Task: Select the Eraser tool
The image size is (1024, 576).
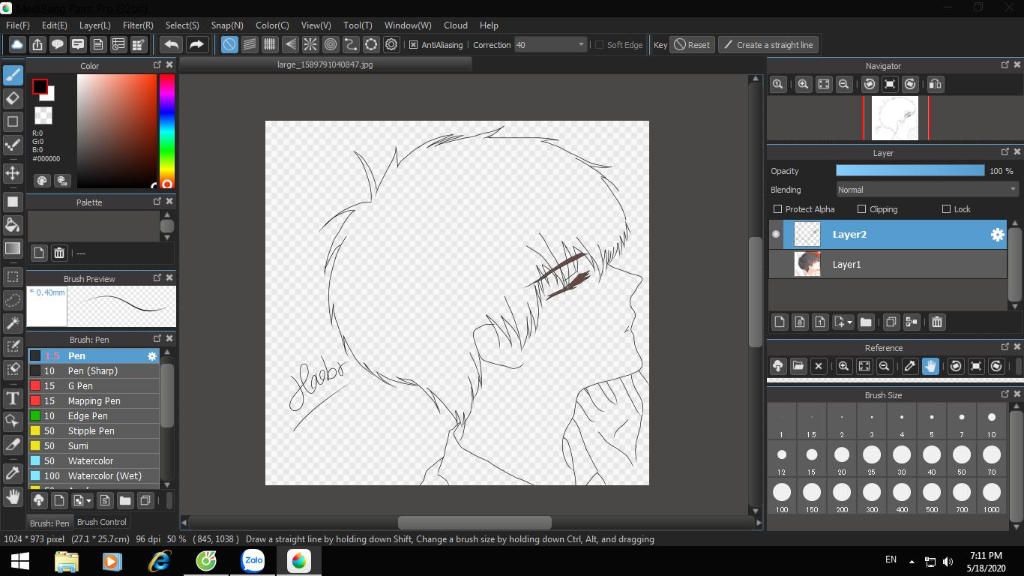Action: pos(12,99)
